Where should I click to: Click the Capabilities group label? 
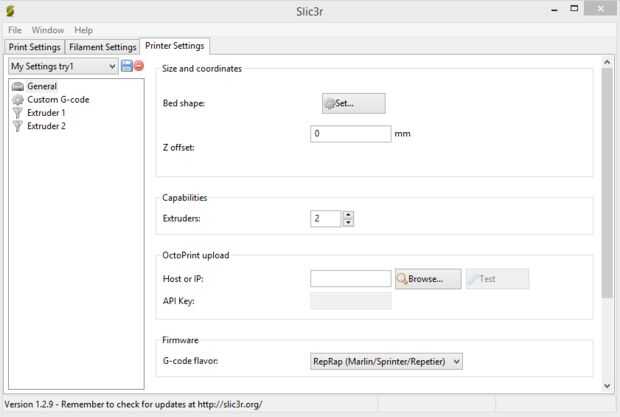click(x=185, y=198)
